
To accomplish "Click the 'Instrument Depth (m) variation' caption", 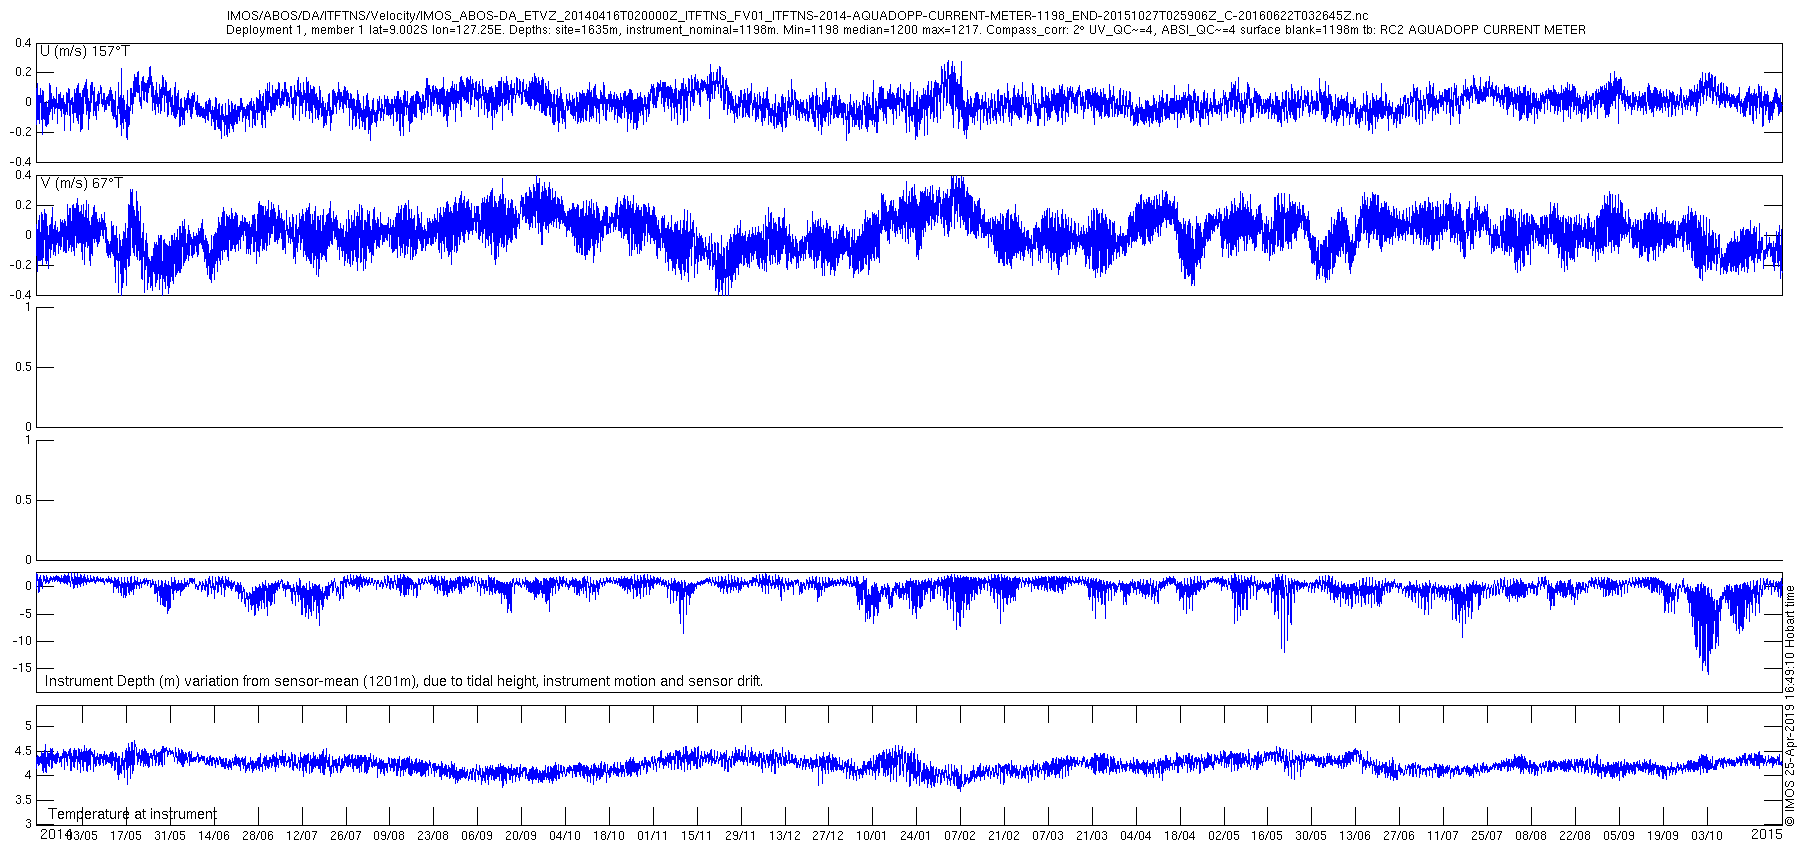I will tap(404, 681).
